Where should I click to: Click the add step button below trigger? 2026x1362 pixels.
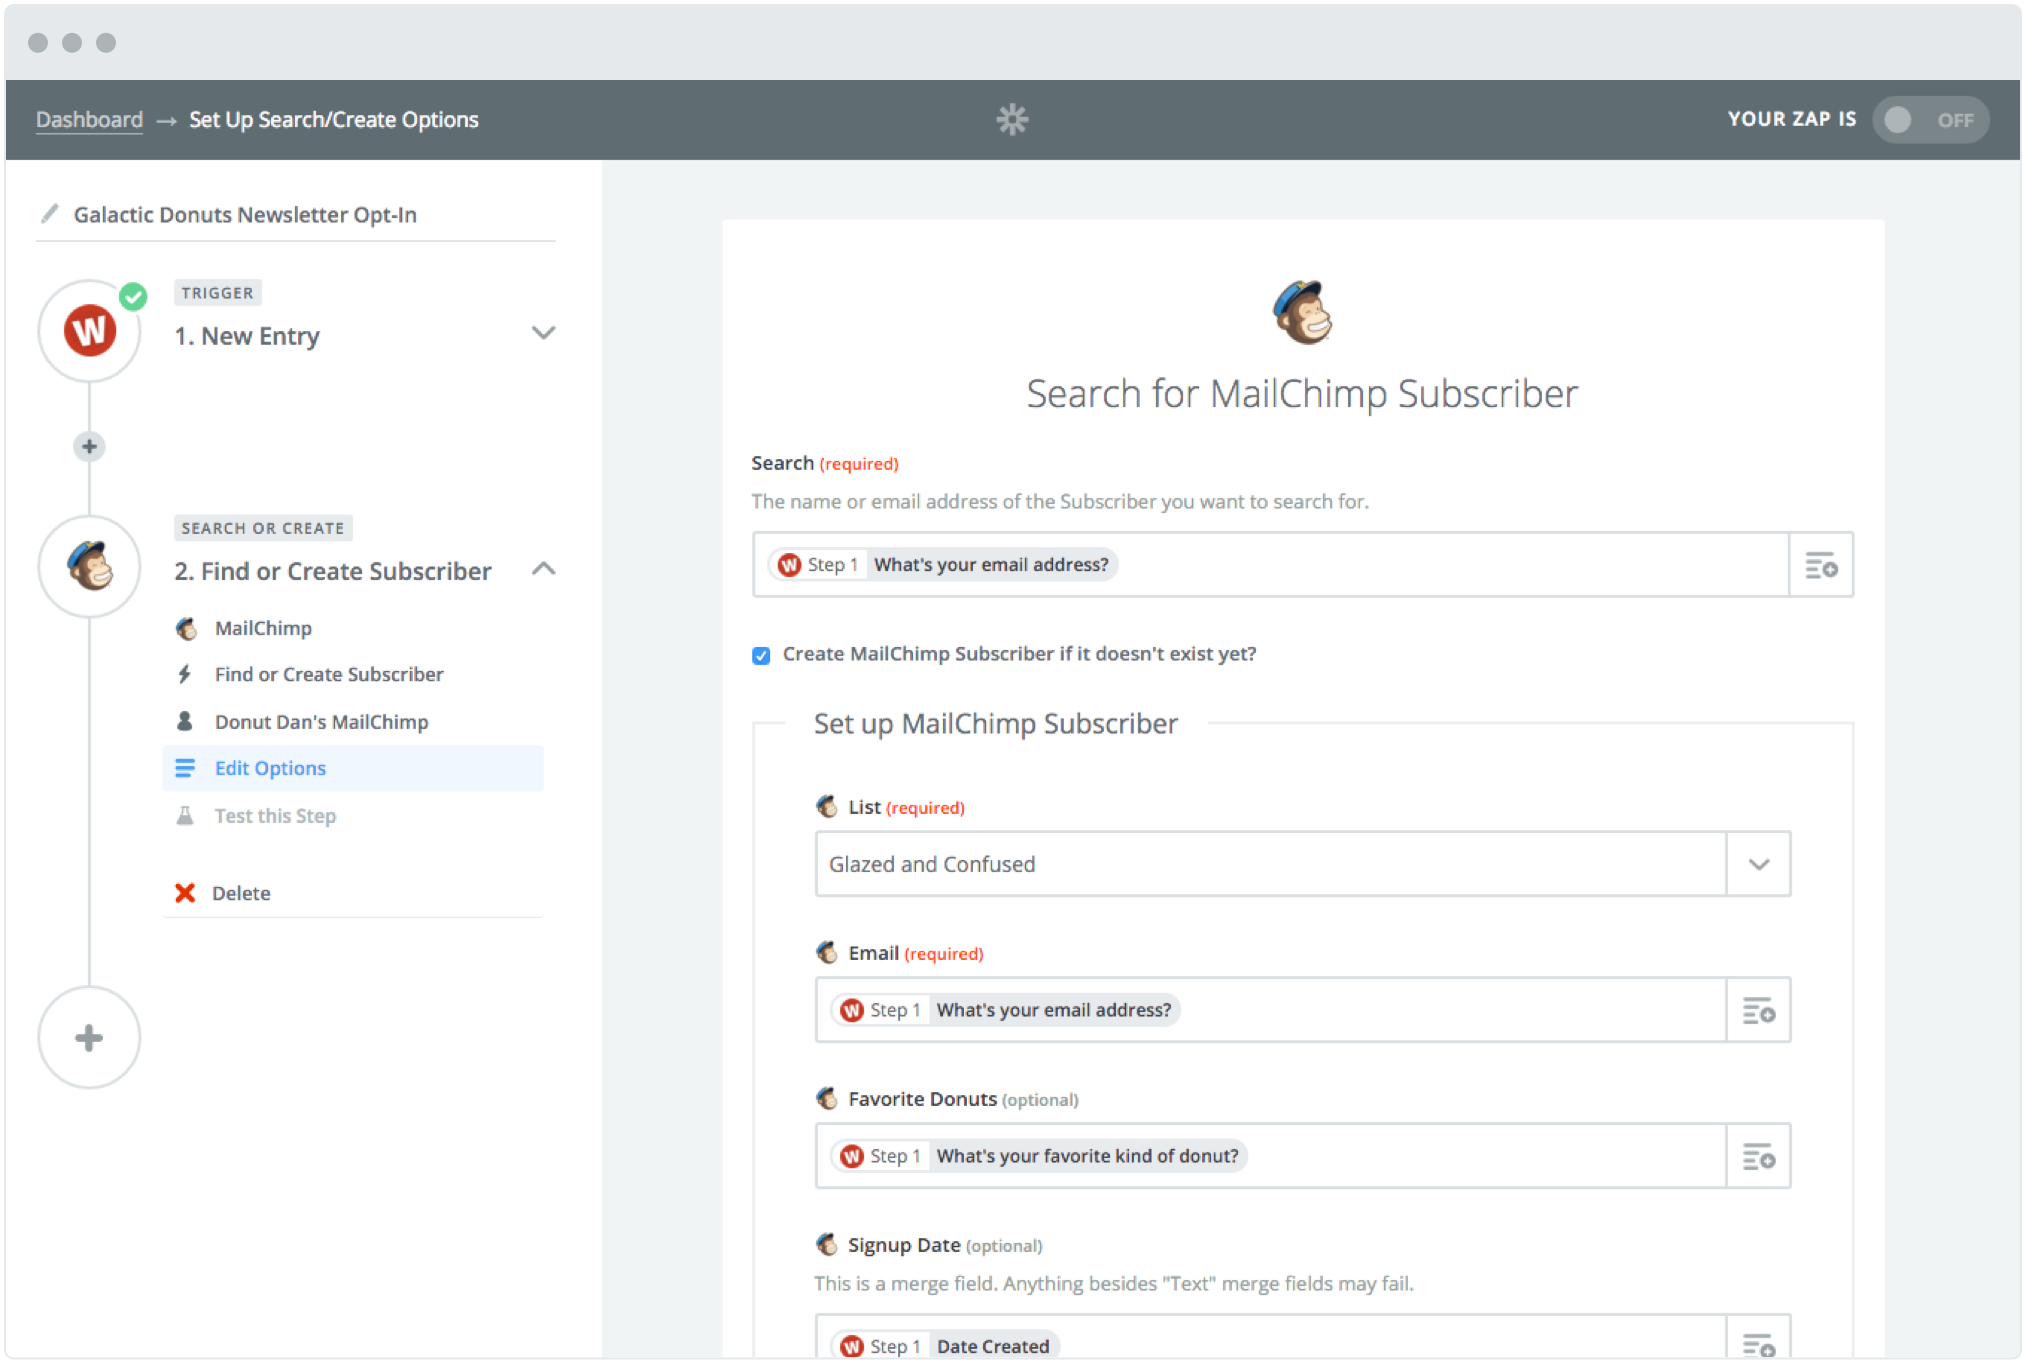(x=88, y=445)
